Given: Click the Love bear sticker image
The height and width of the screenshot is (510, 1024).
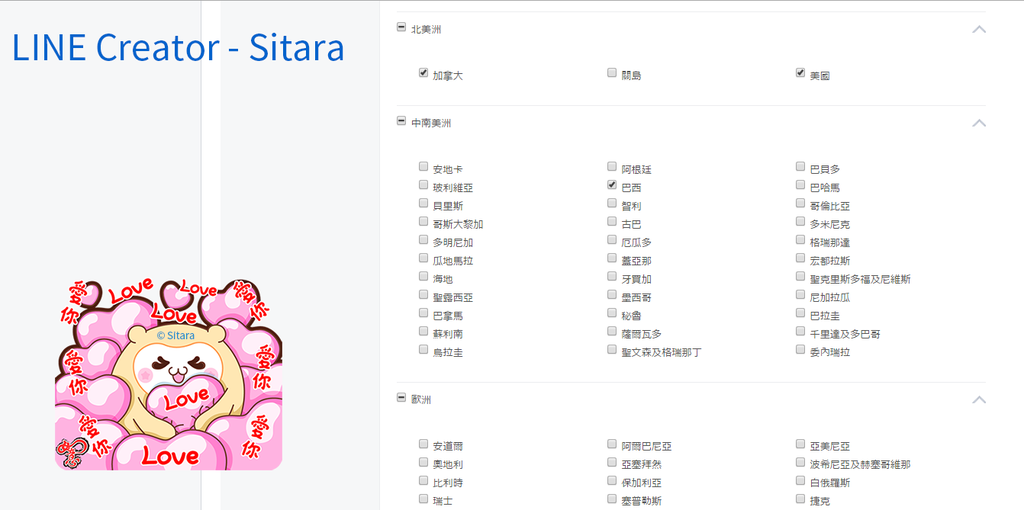Looking at the screenshot, I should coord(168,374).
